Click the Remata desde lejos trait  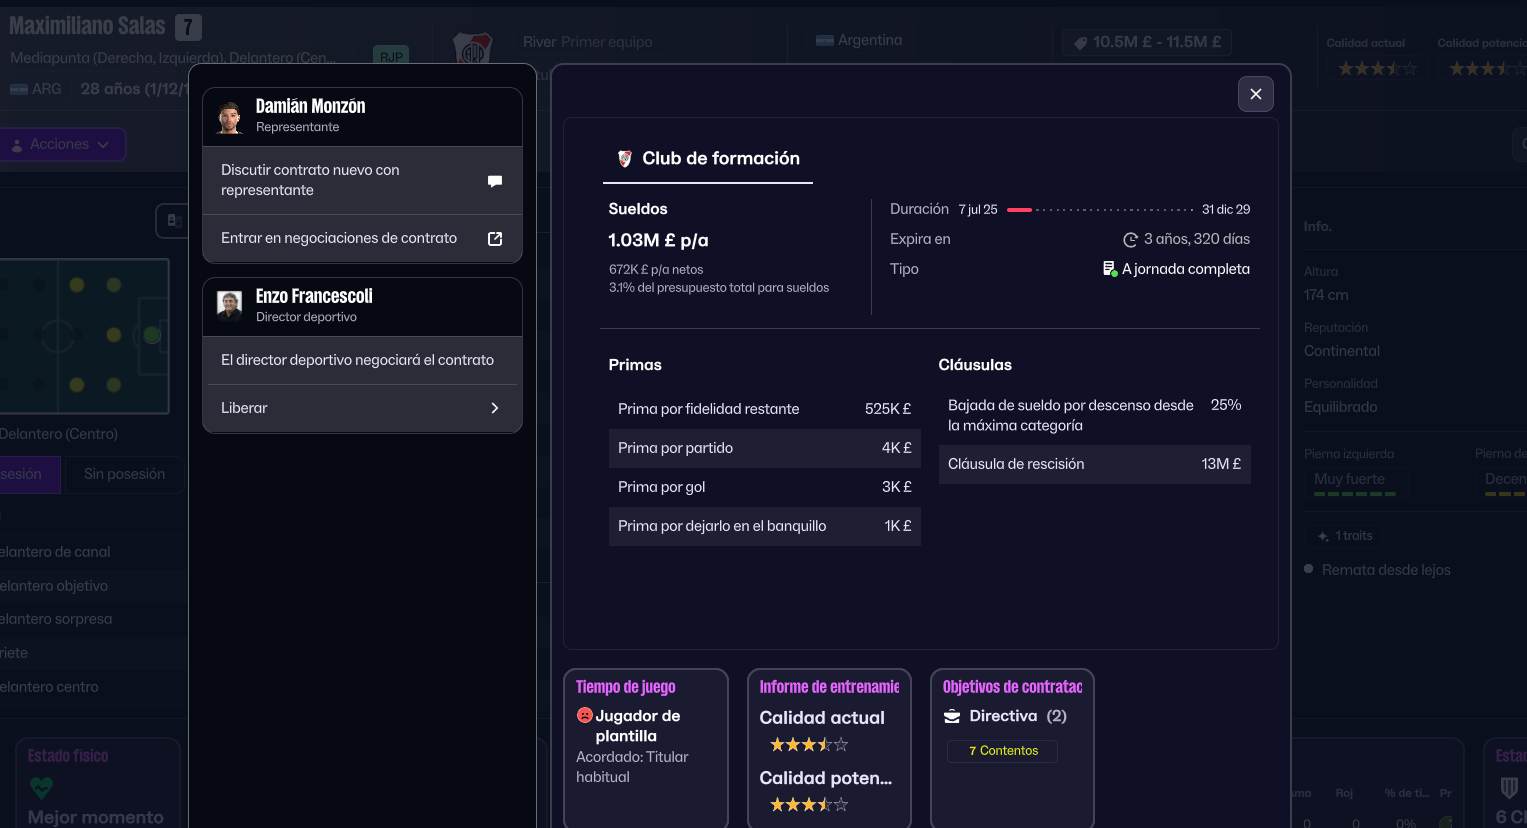point(1386,570)
